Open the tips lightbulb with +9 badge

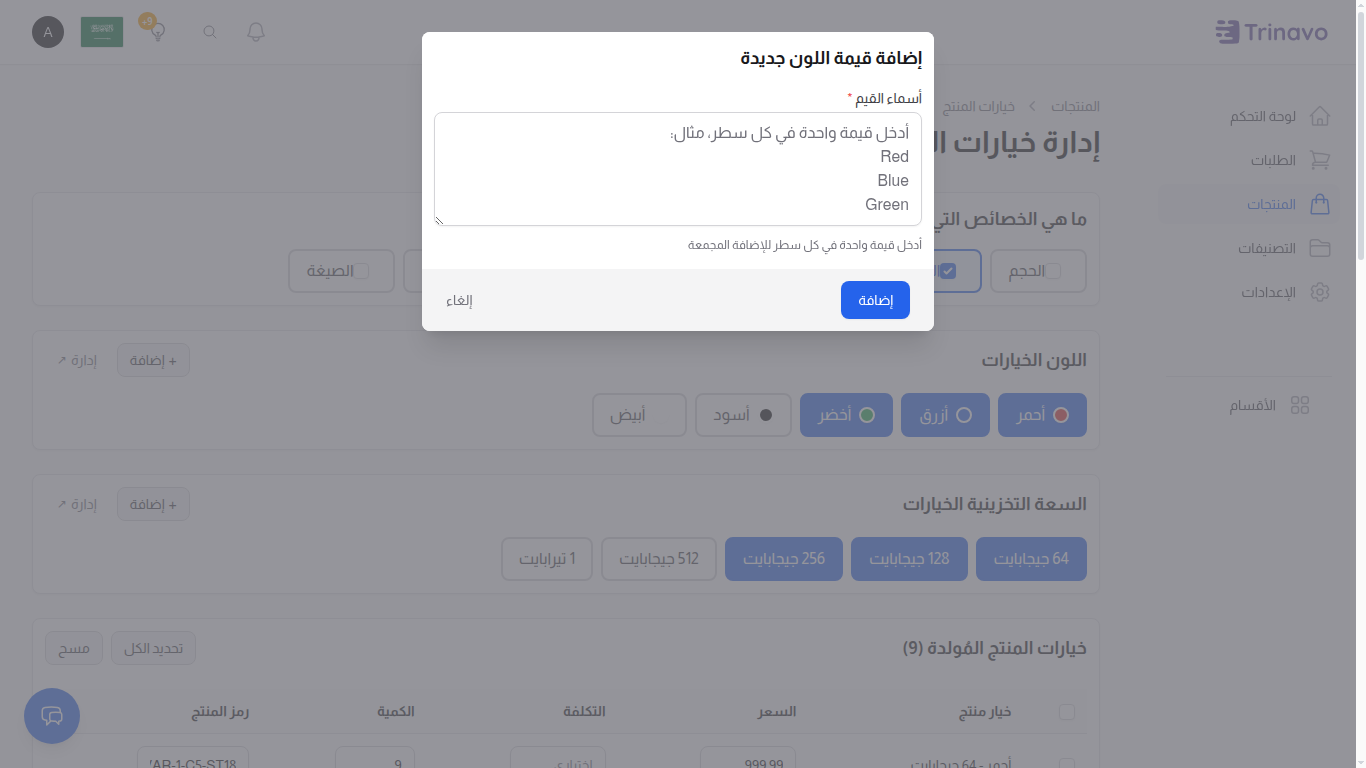coord(156,31)
